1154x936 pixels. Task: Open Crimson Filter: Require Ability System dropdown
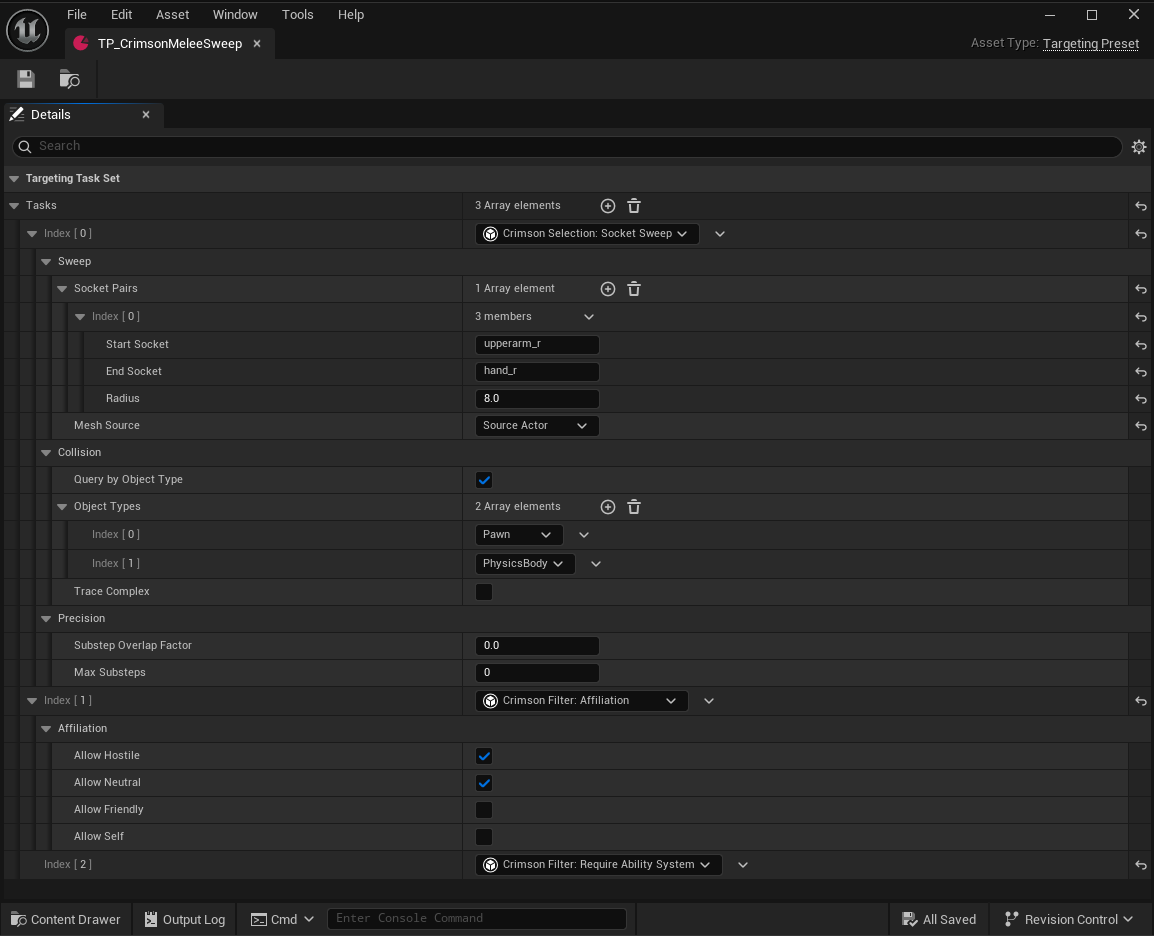point(598,865)
